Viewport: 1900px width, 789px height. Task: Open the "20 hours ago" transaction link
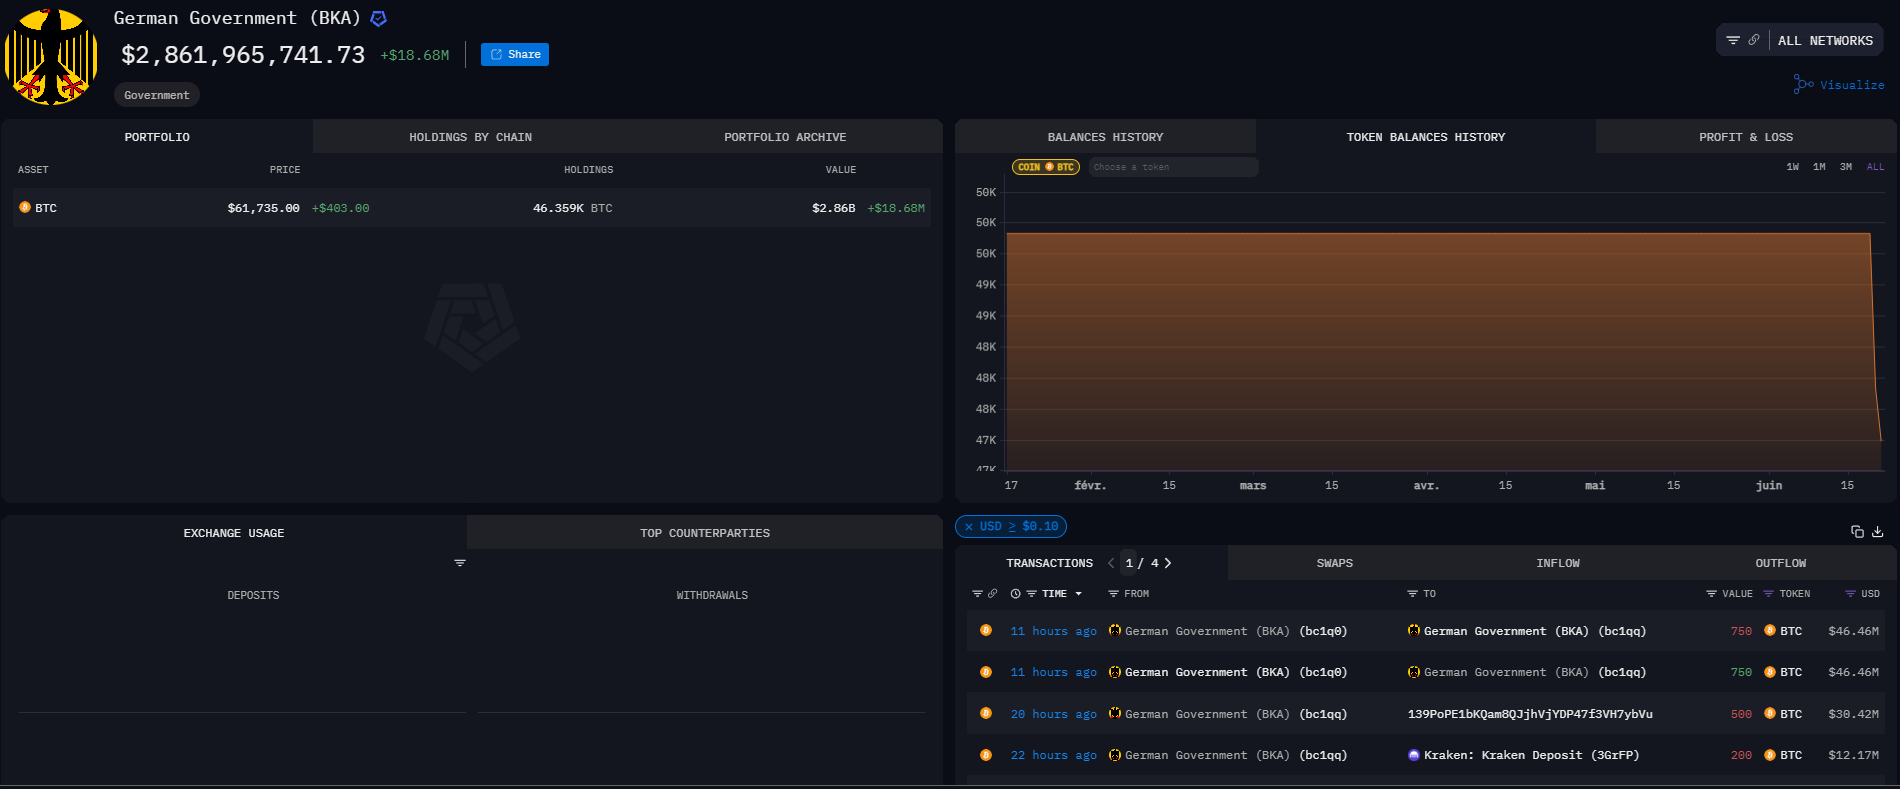1053,714
